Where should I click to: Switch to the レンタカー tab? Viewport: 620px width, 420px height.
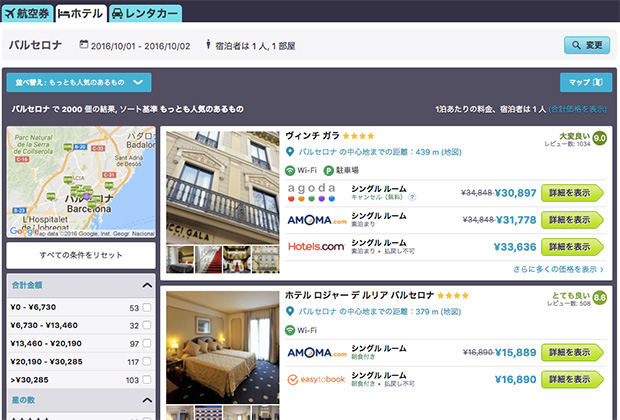click(145, 14)
